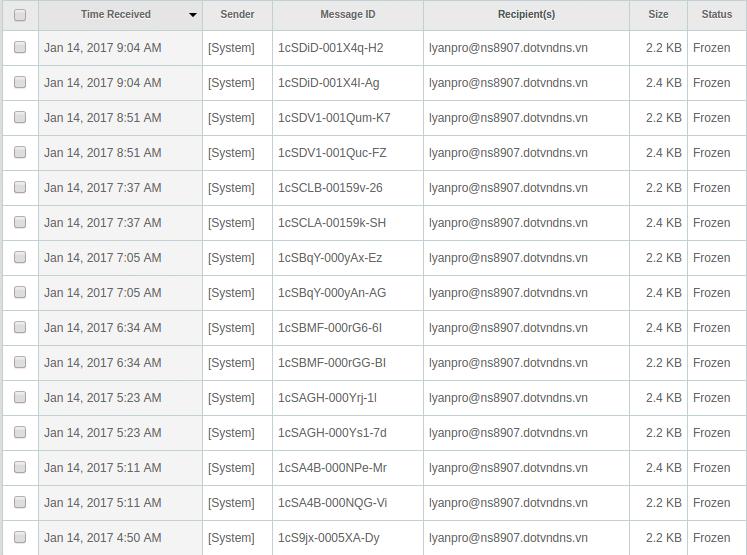Check the box for message 1cSBMF-000rG6-6I
This screenshot has width=747, height=555.
(x=20, y=327)
